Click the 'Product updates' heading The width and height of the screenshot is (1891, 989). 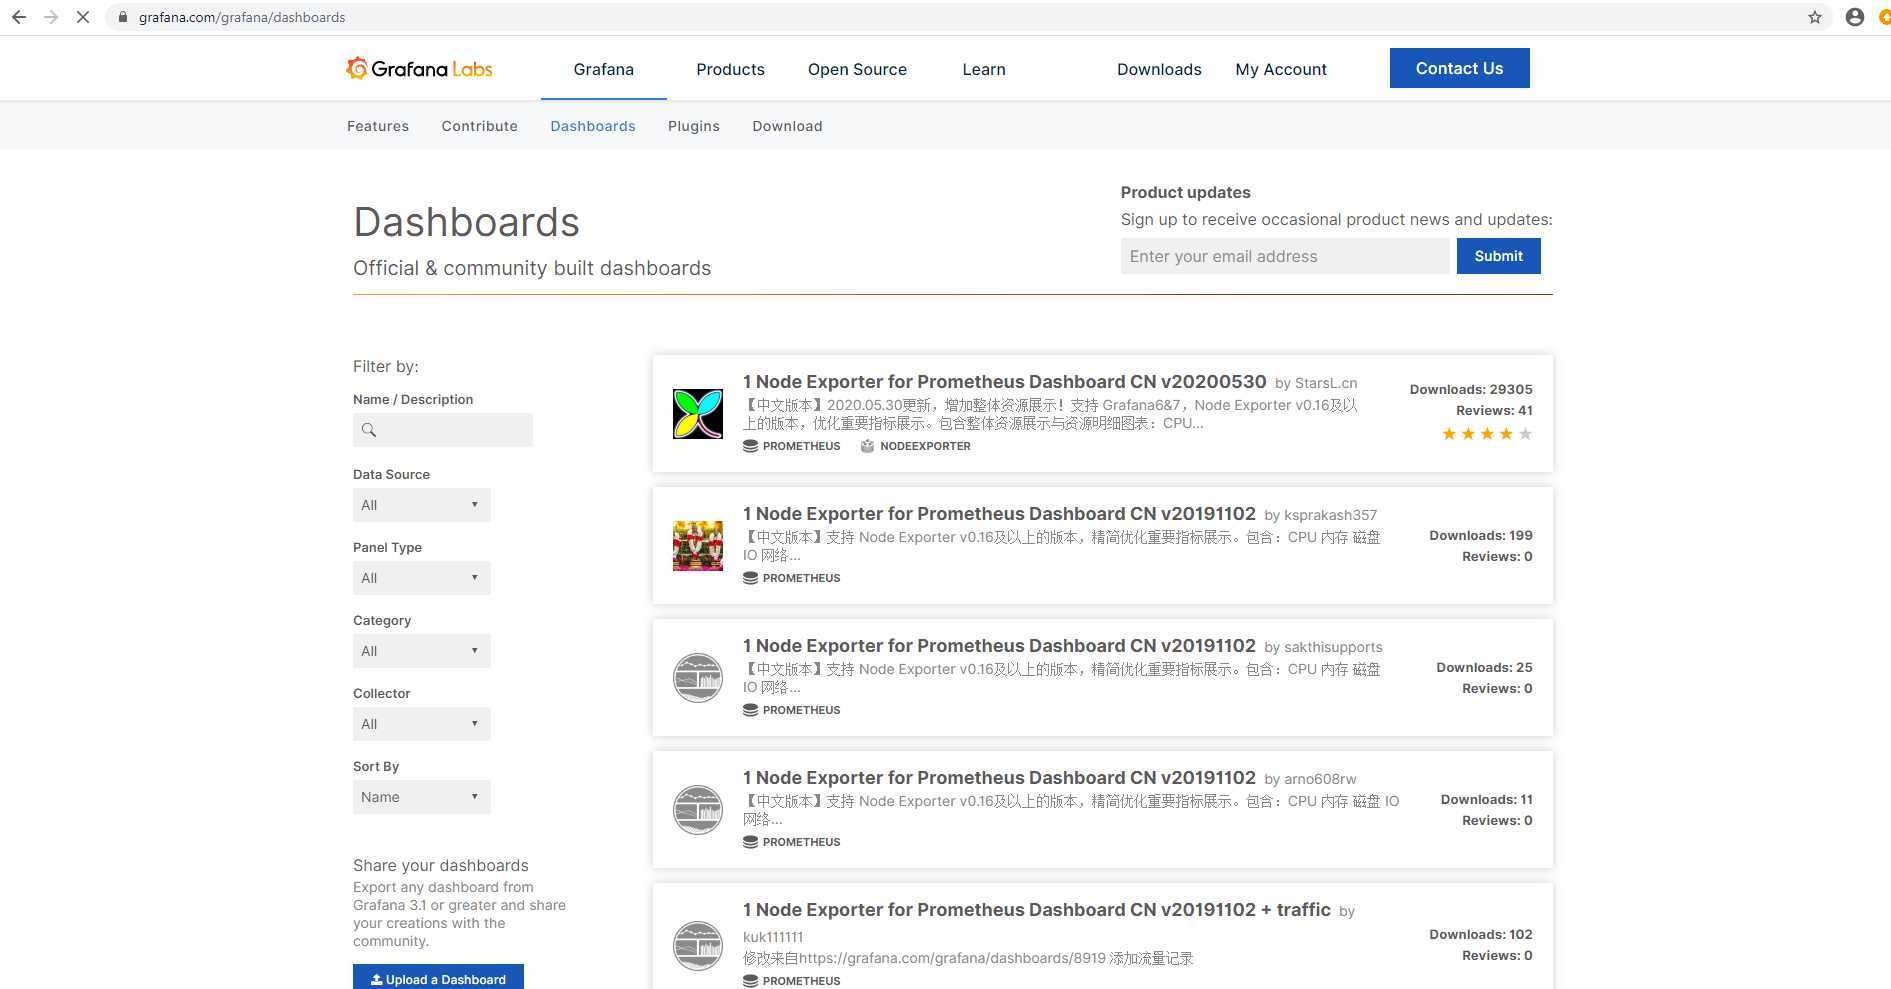pyautogui.click(x=1185, y=192)
